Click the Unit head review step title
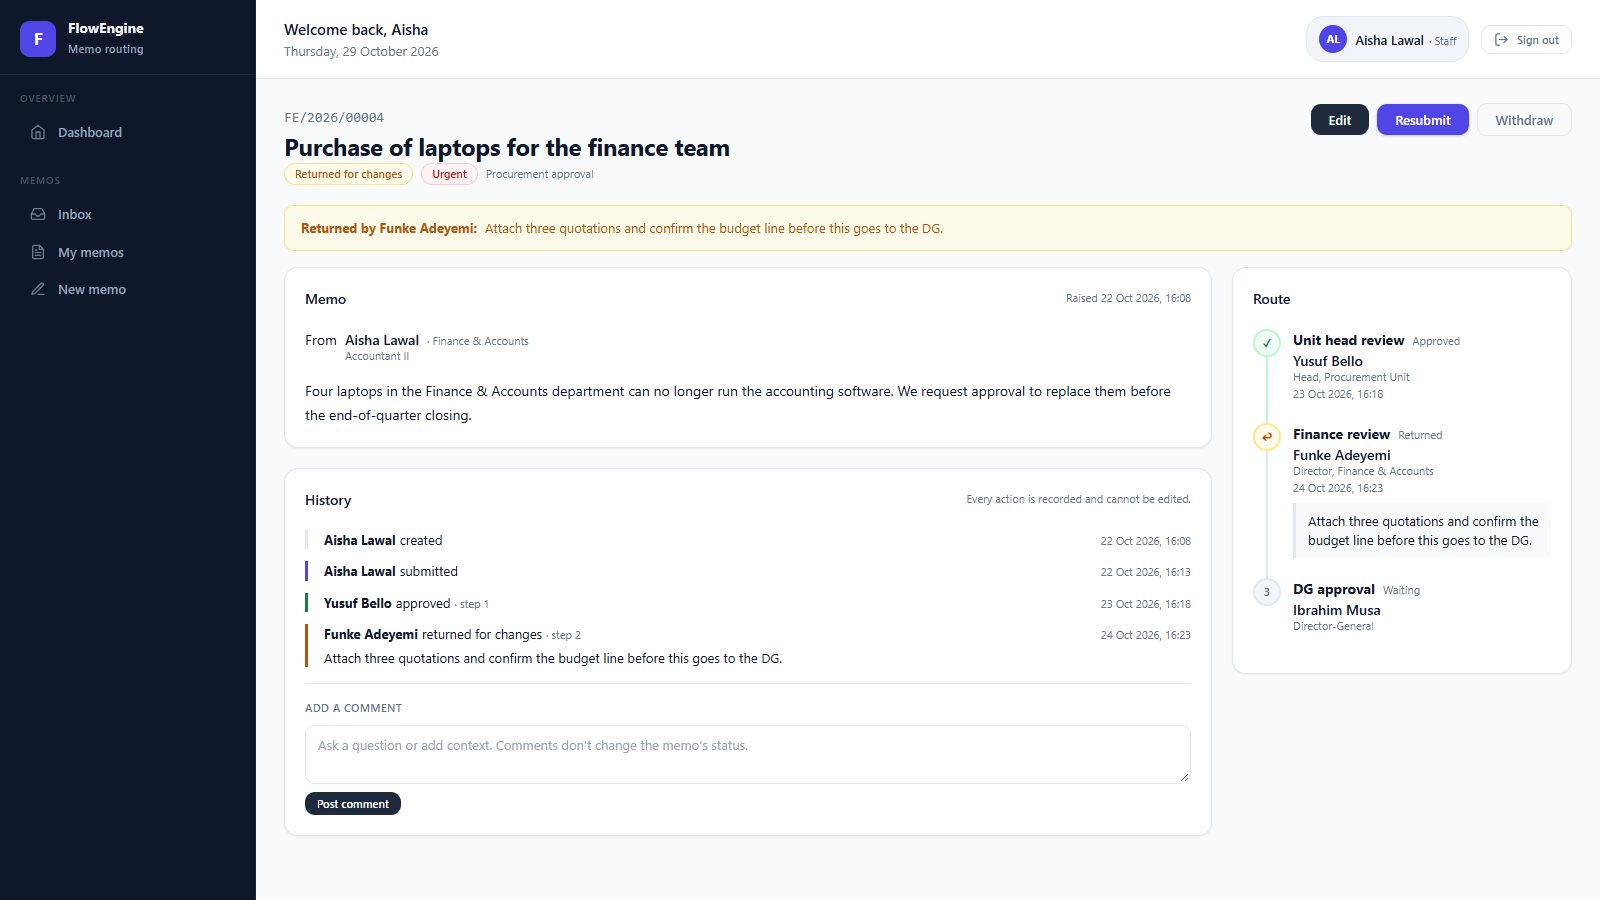The height and width of the screenshot is (900, 1600). click(x=1348, y=340)
